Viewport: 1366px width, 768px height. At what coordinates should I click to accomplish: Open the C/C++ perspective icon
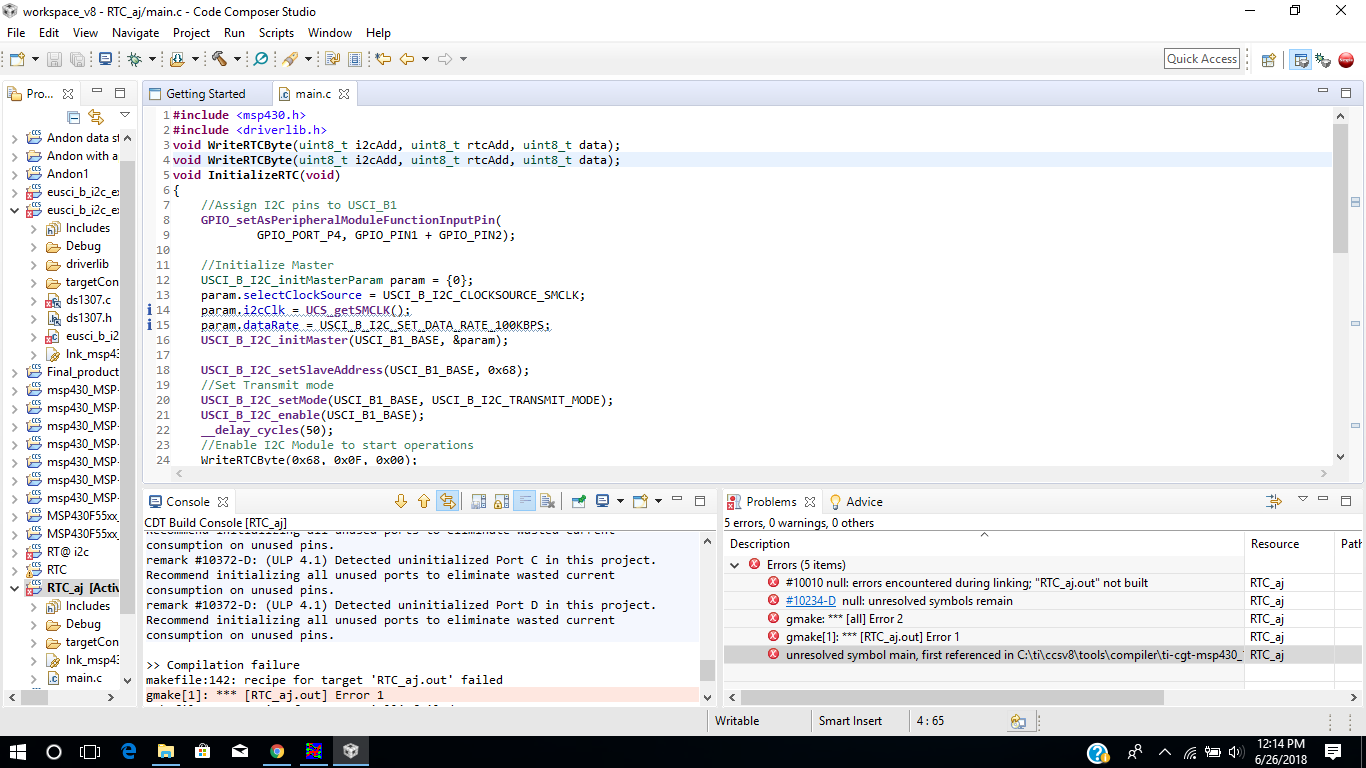1301,59
